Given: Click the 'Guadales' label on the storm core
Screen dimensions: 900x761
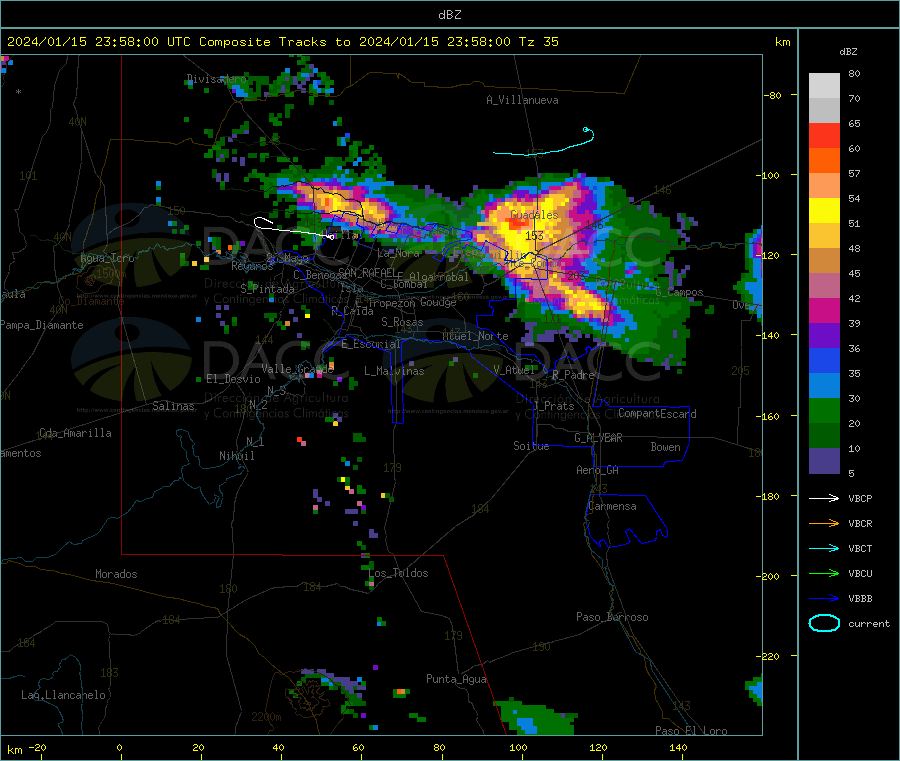Looking at the screenshot, I should (534, 215).
